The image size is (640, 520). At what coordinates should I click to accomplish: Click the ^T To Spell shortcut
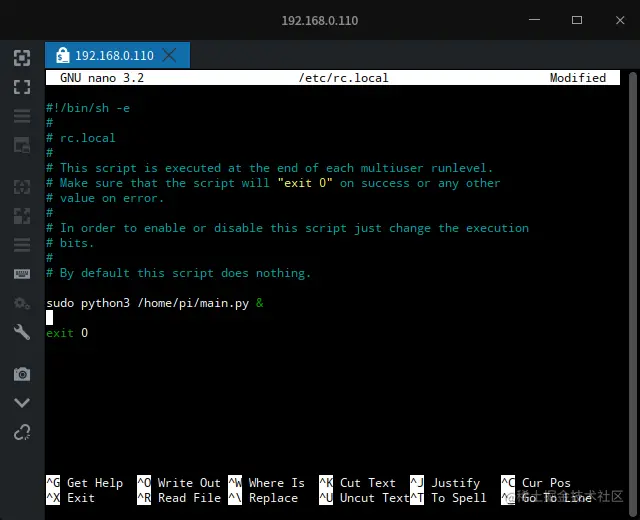[448, 498]
